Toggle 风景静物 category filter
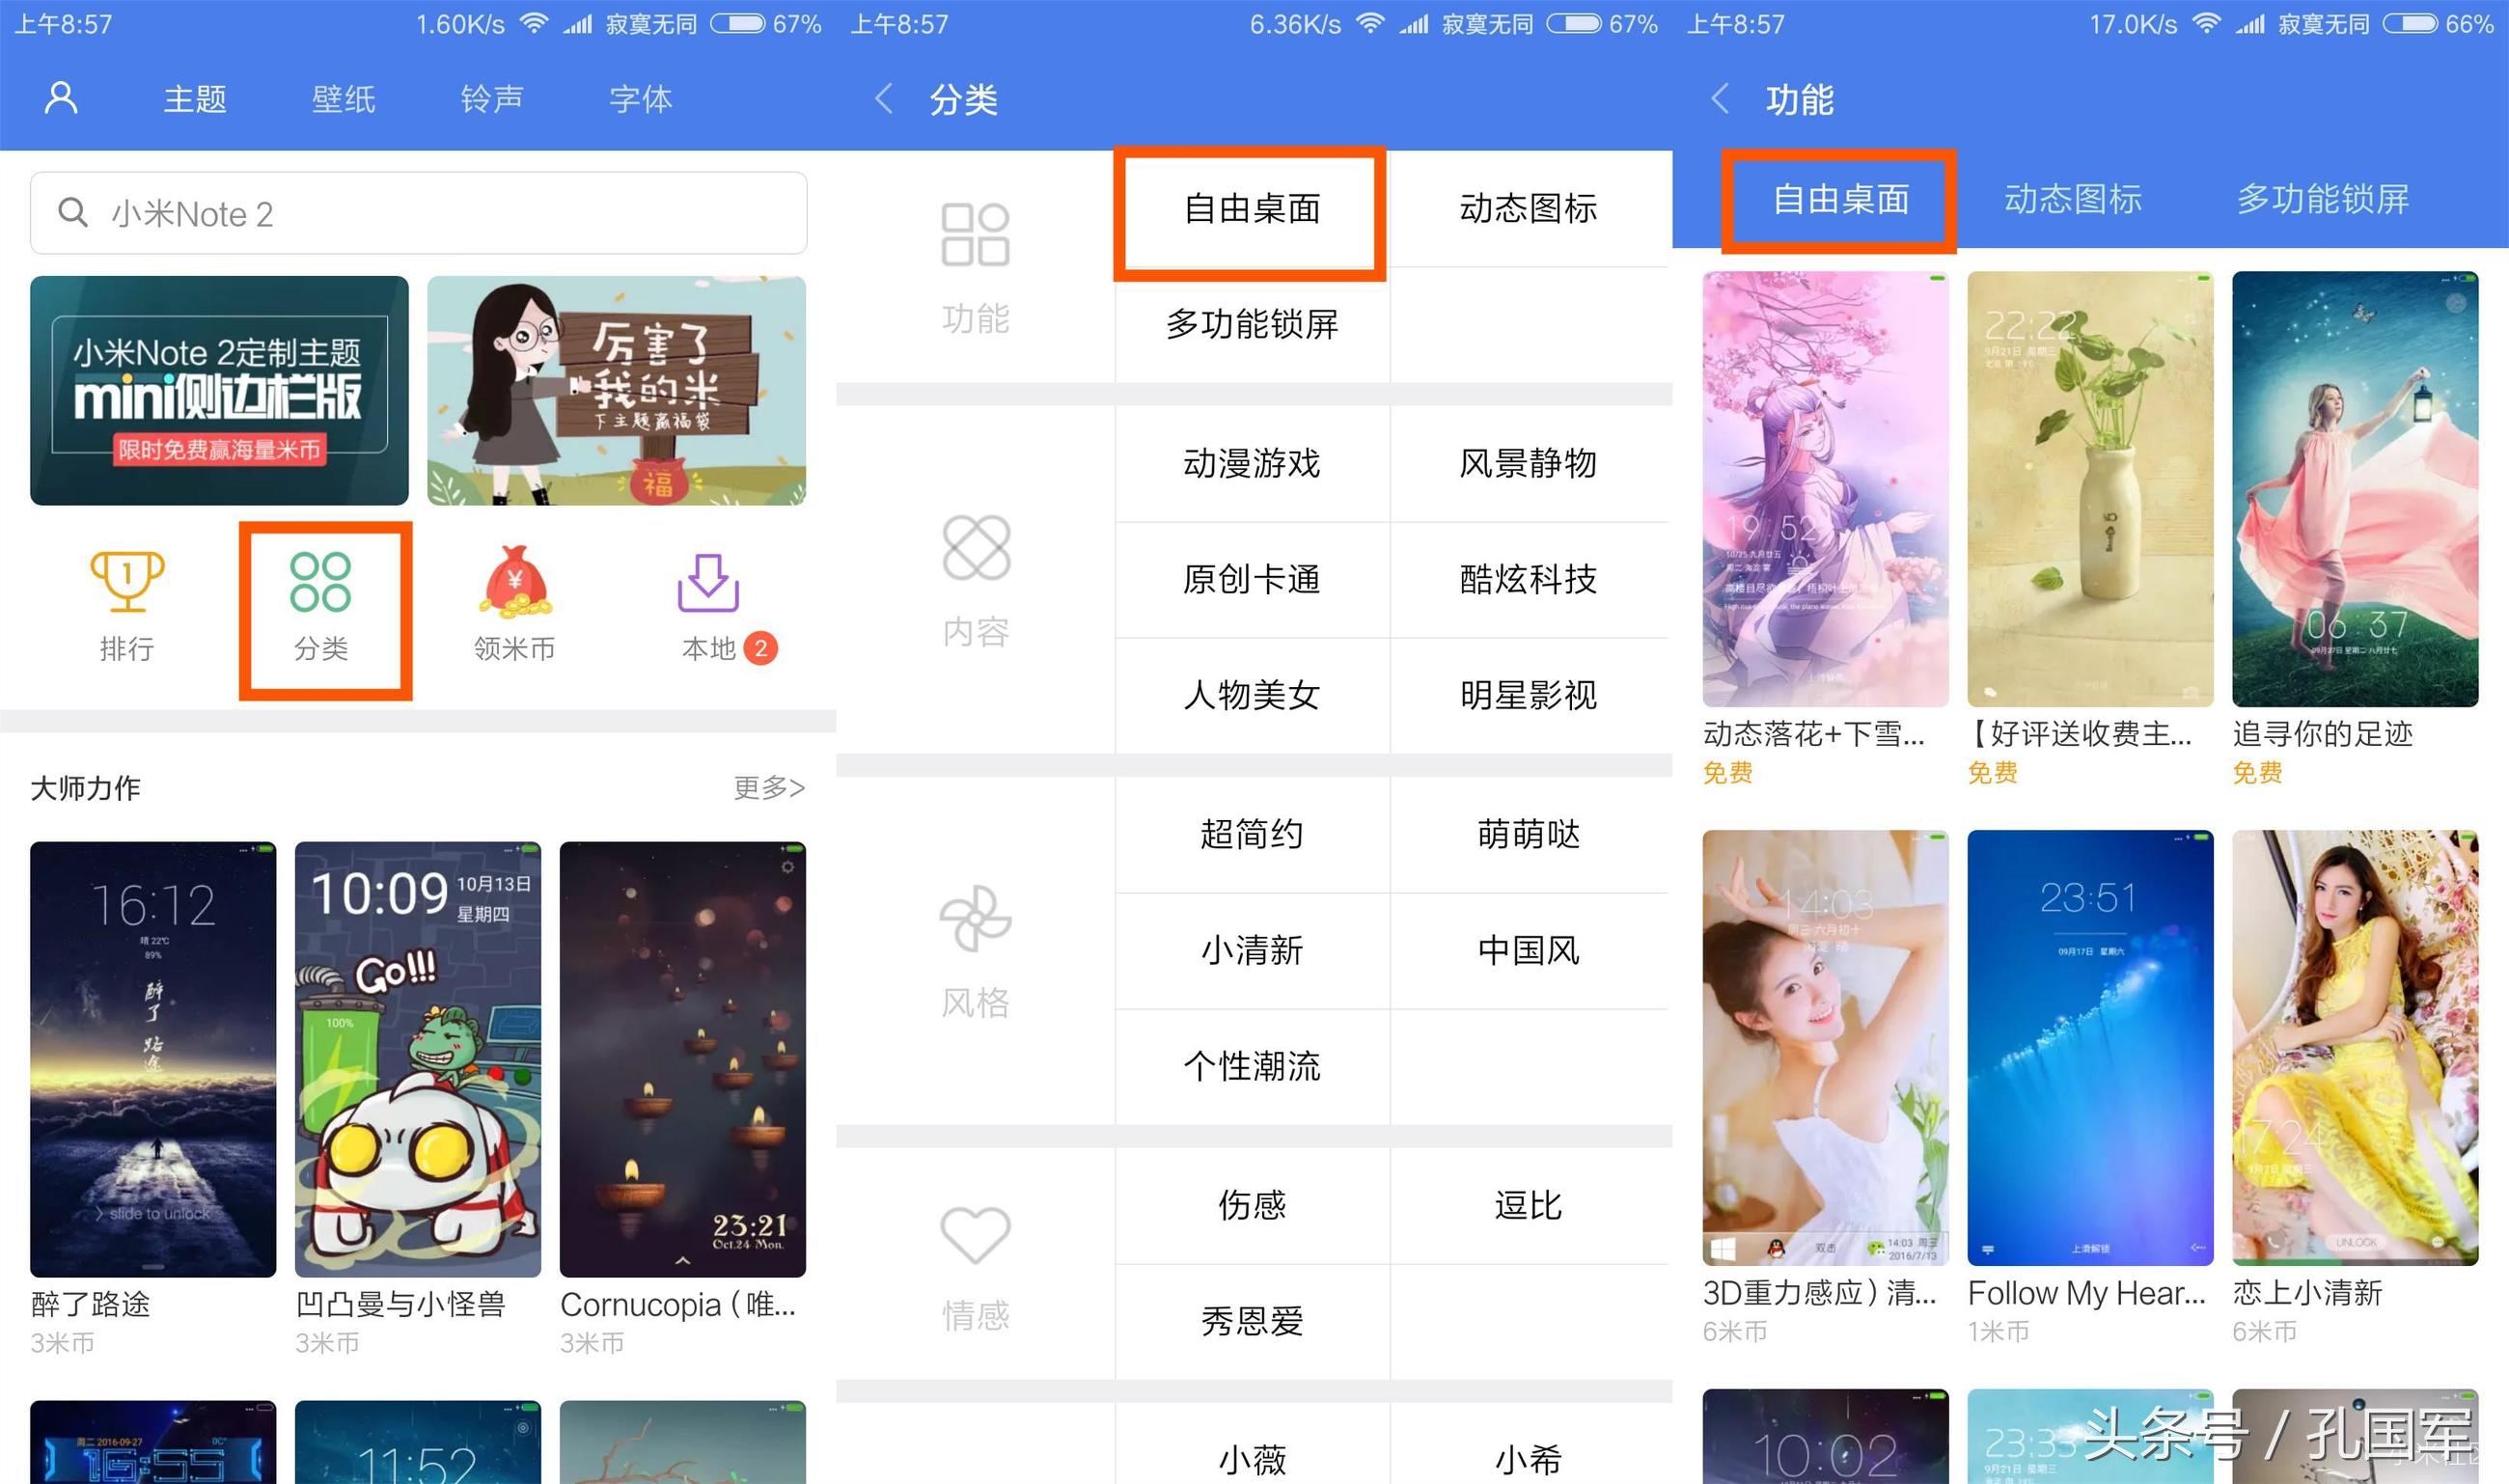The image size is (2509, 1484). (x=1527, y=465)
